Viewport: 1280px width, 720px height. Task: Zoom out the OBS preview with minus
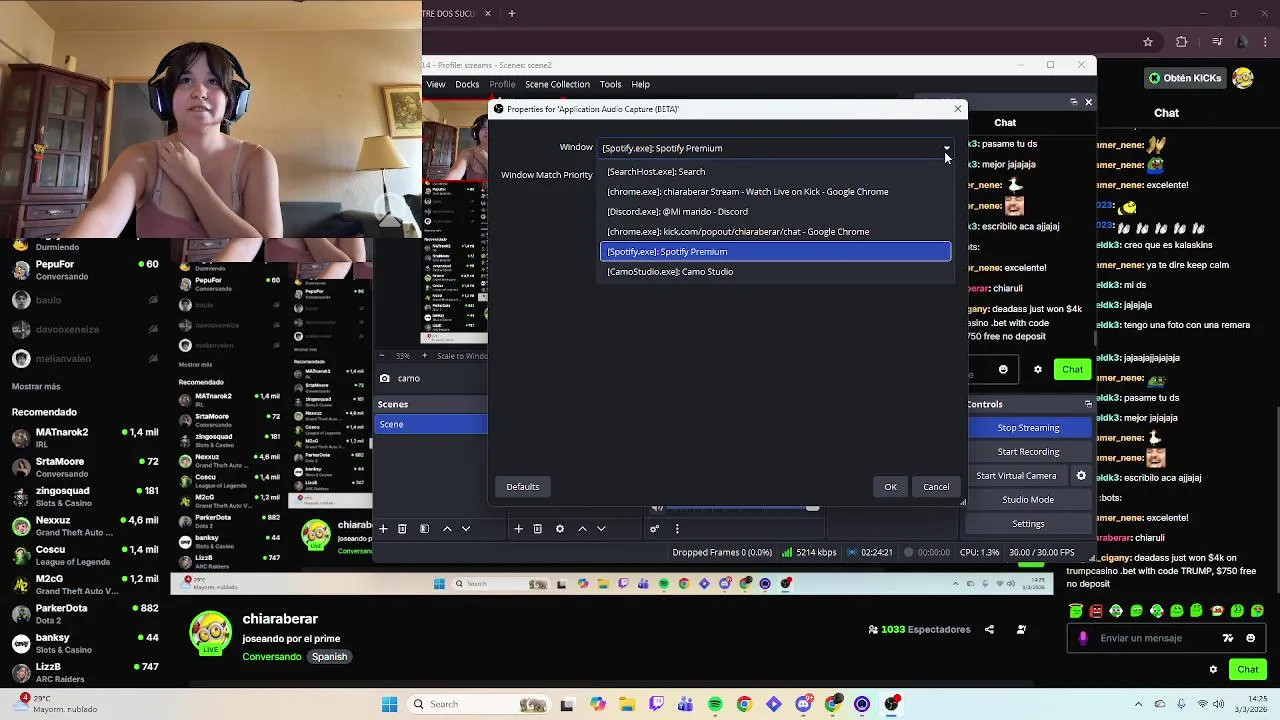382,356
